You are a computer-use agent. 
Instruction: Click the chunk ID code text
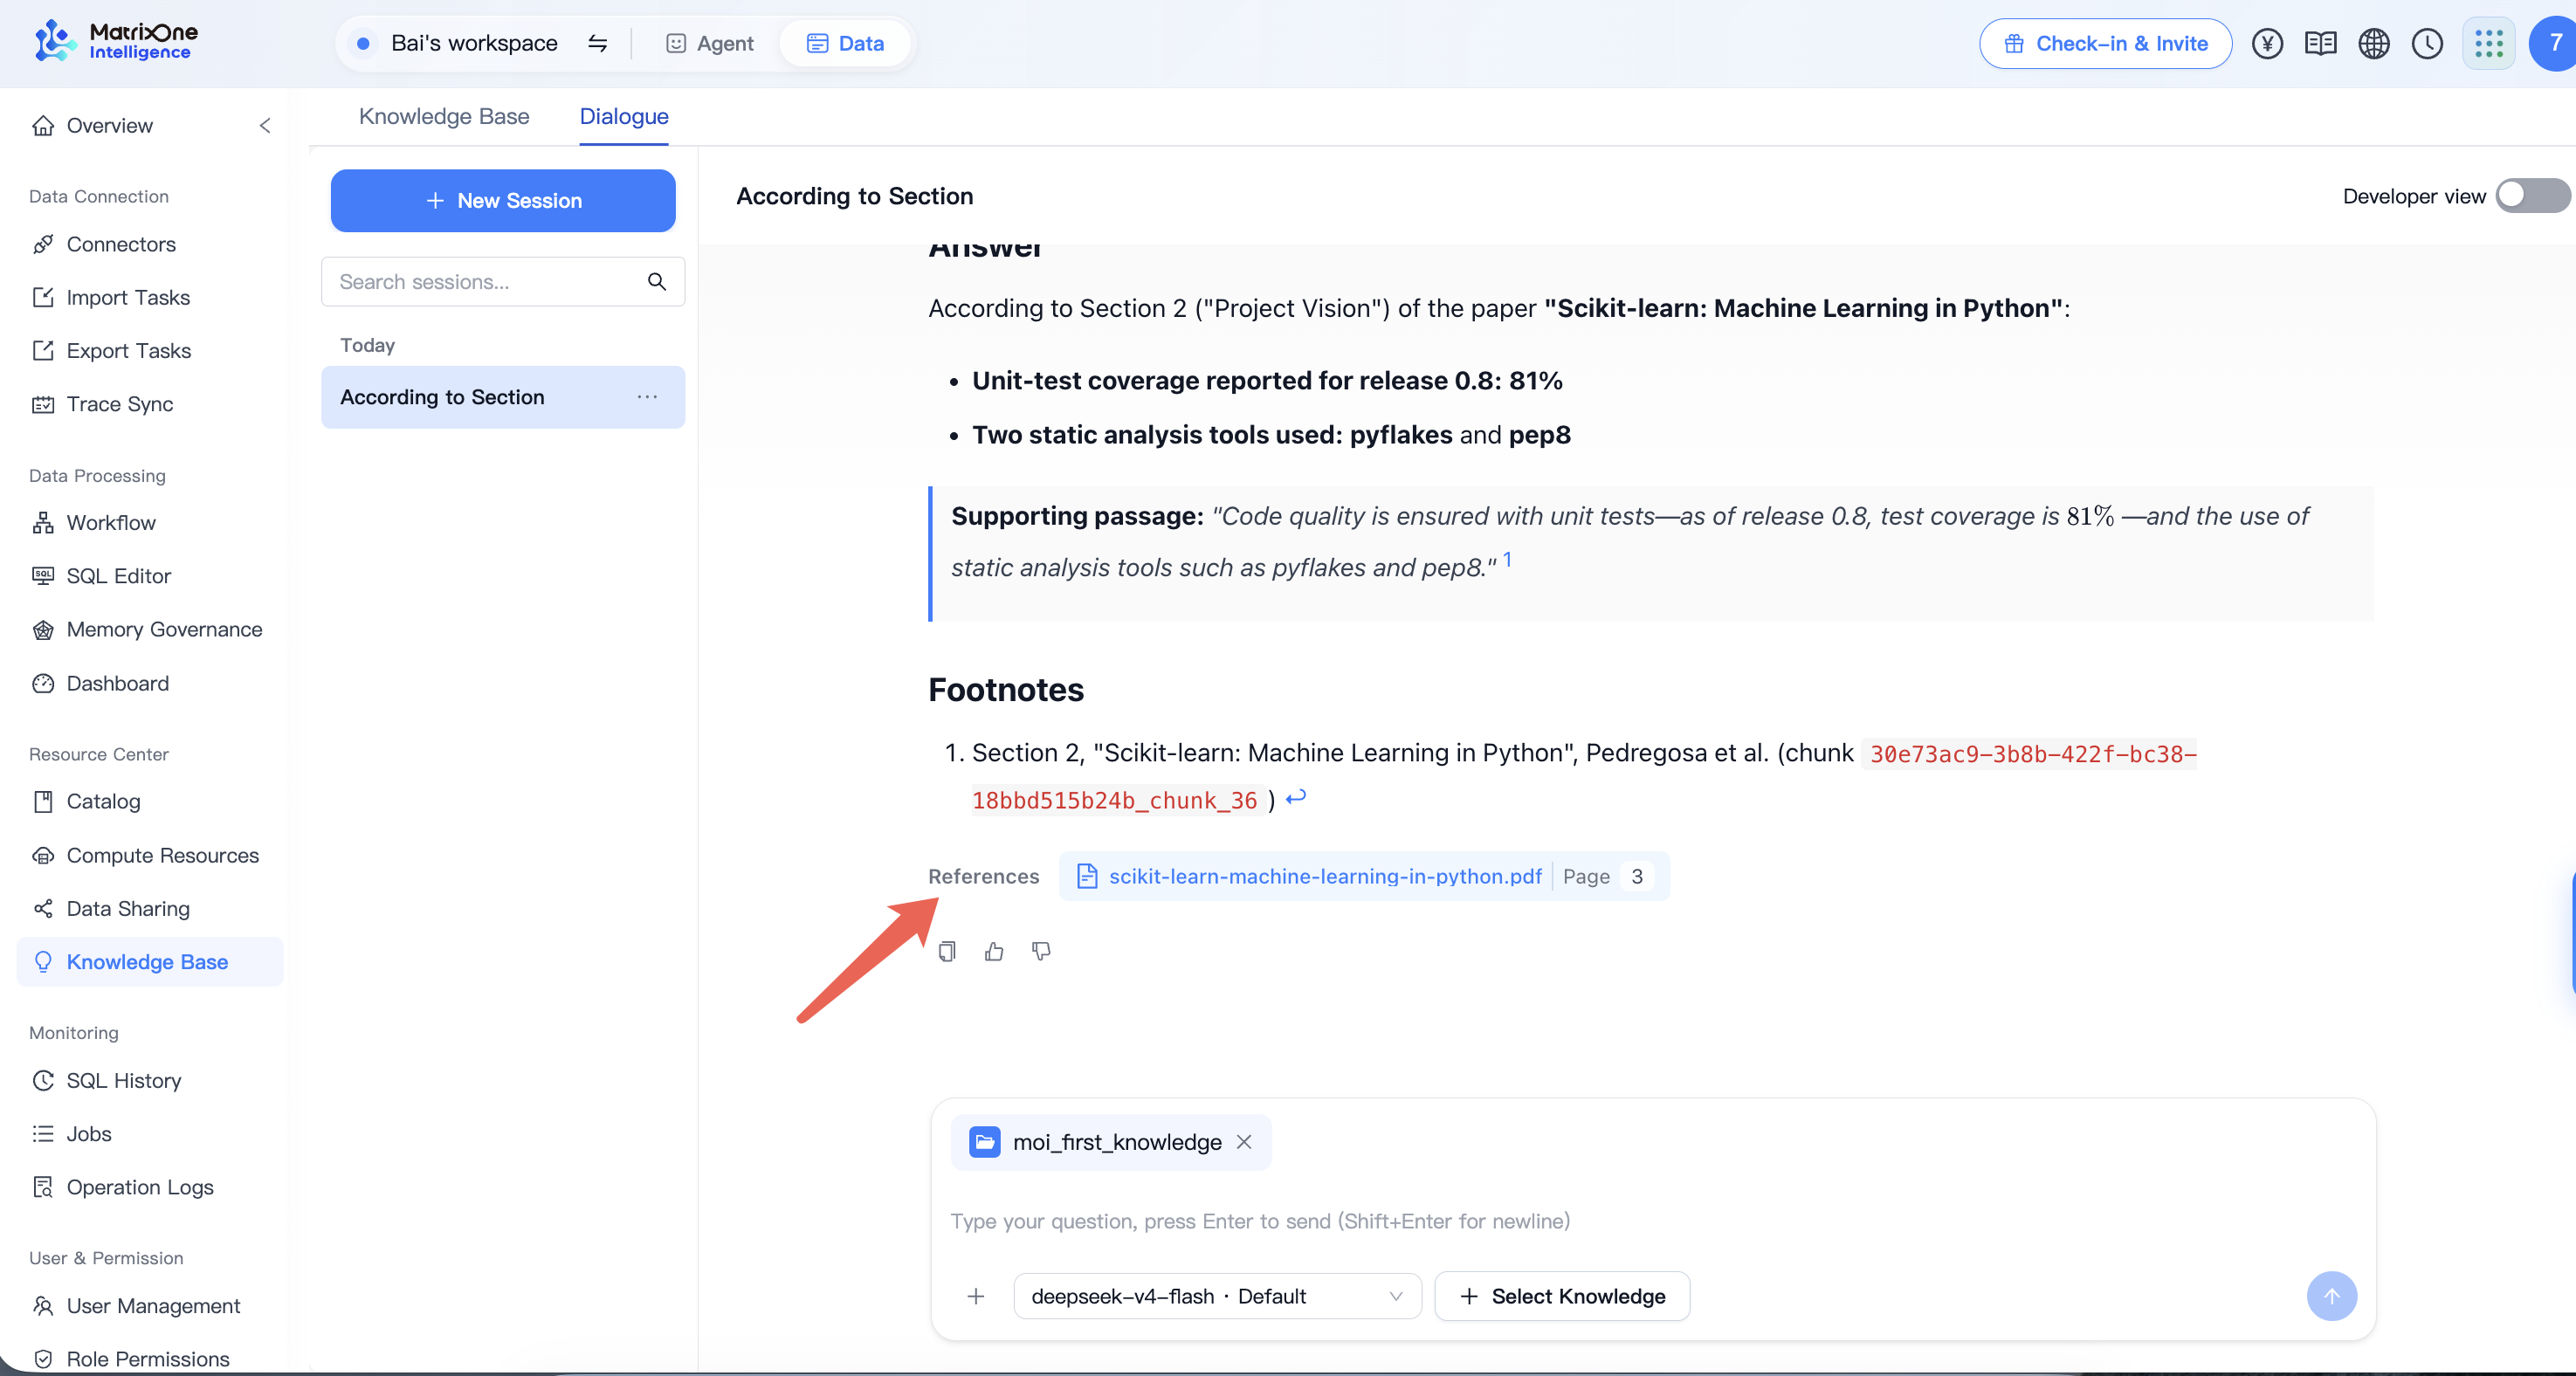pos(1584,777)
